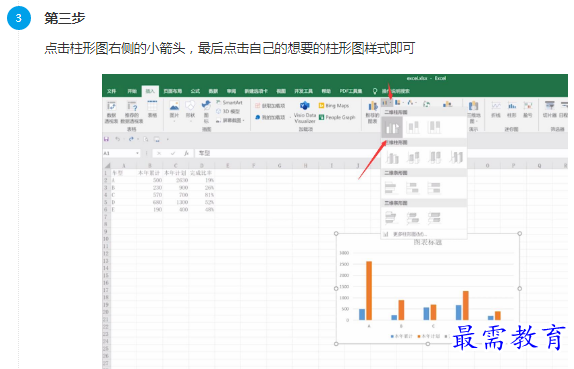The image size is (574, 369).
Task: Switch to the 数据 (Data) tab
Action: pos(213,91)
